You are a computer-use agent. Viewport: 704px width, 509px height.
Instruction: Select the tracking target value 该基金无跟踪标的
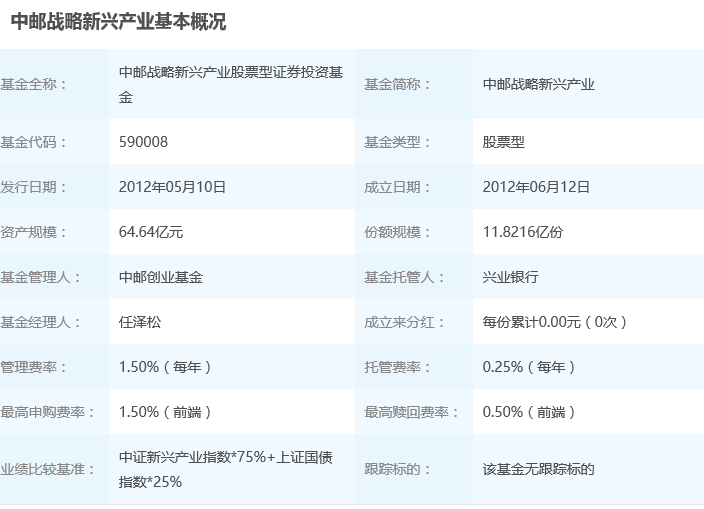tap(539, 469)
